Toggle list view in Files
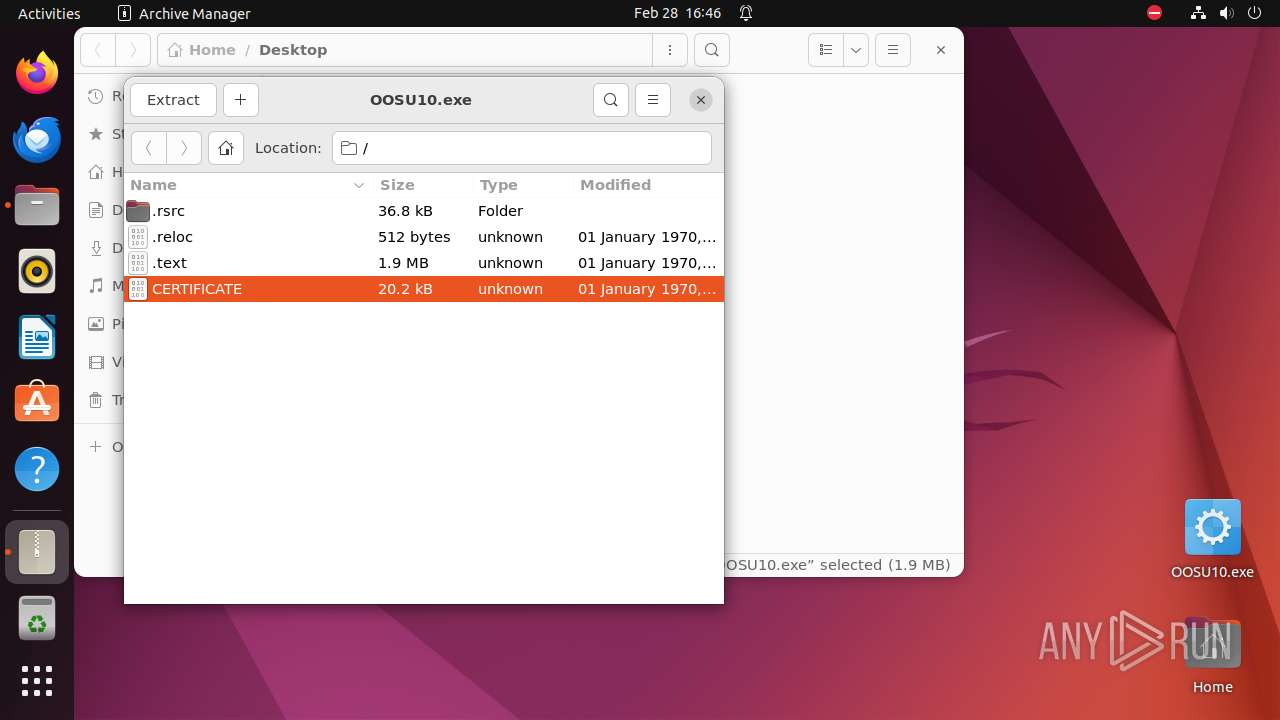1280x720 pixels. 826,50
